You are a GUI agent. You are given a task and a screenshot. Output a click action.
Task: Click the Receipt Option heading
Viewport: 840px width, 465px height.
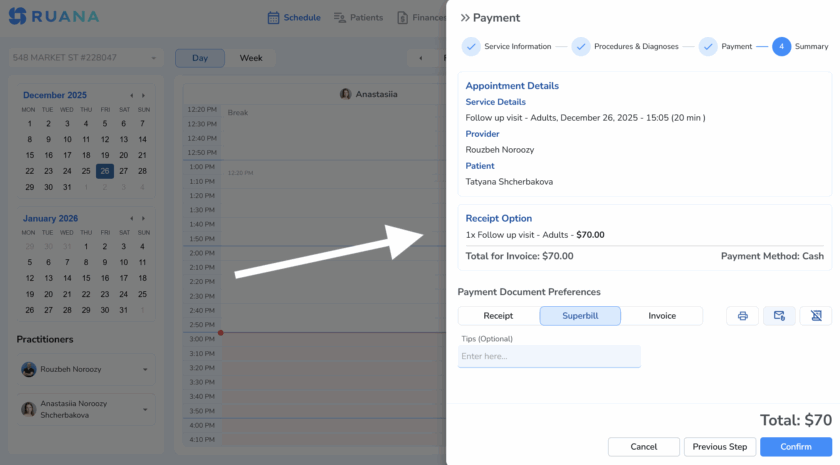[x=498, y=219]
